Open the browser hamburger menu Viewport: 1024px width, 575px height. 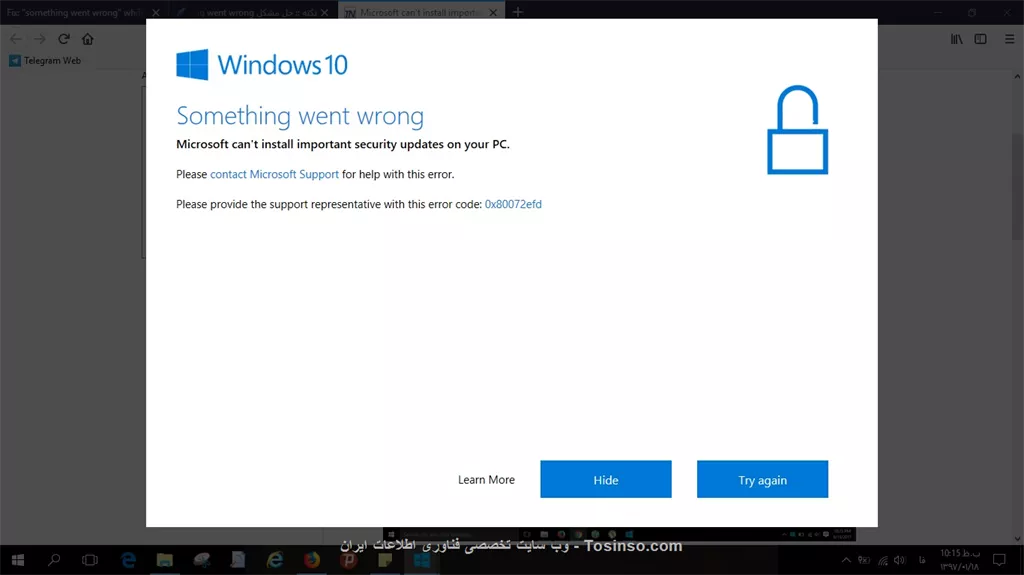[x=1010, y=39]
